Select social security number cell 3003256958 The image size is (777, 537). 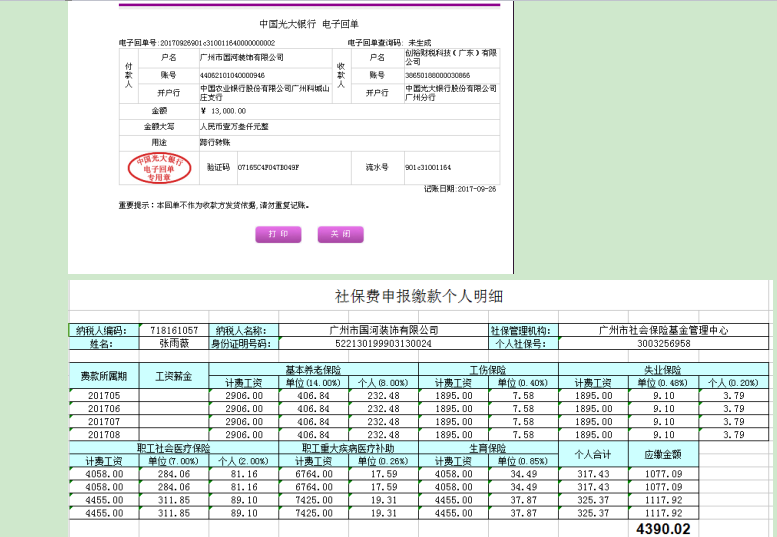(x=664, y=343)
